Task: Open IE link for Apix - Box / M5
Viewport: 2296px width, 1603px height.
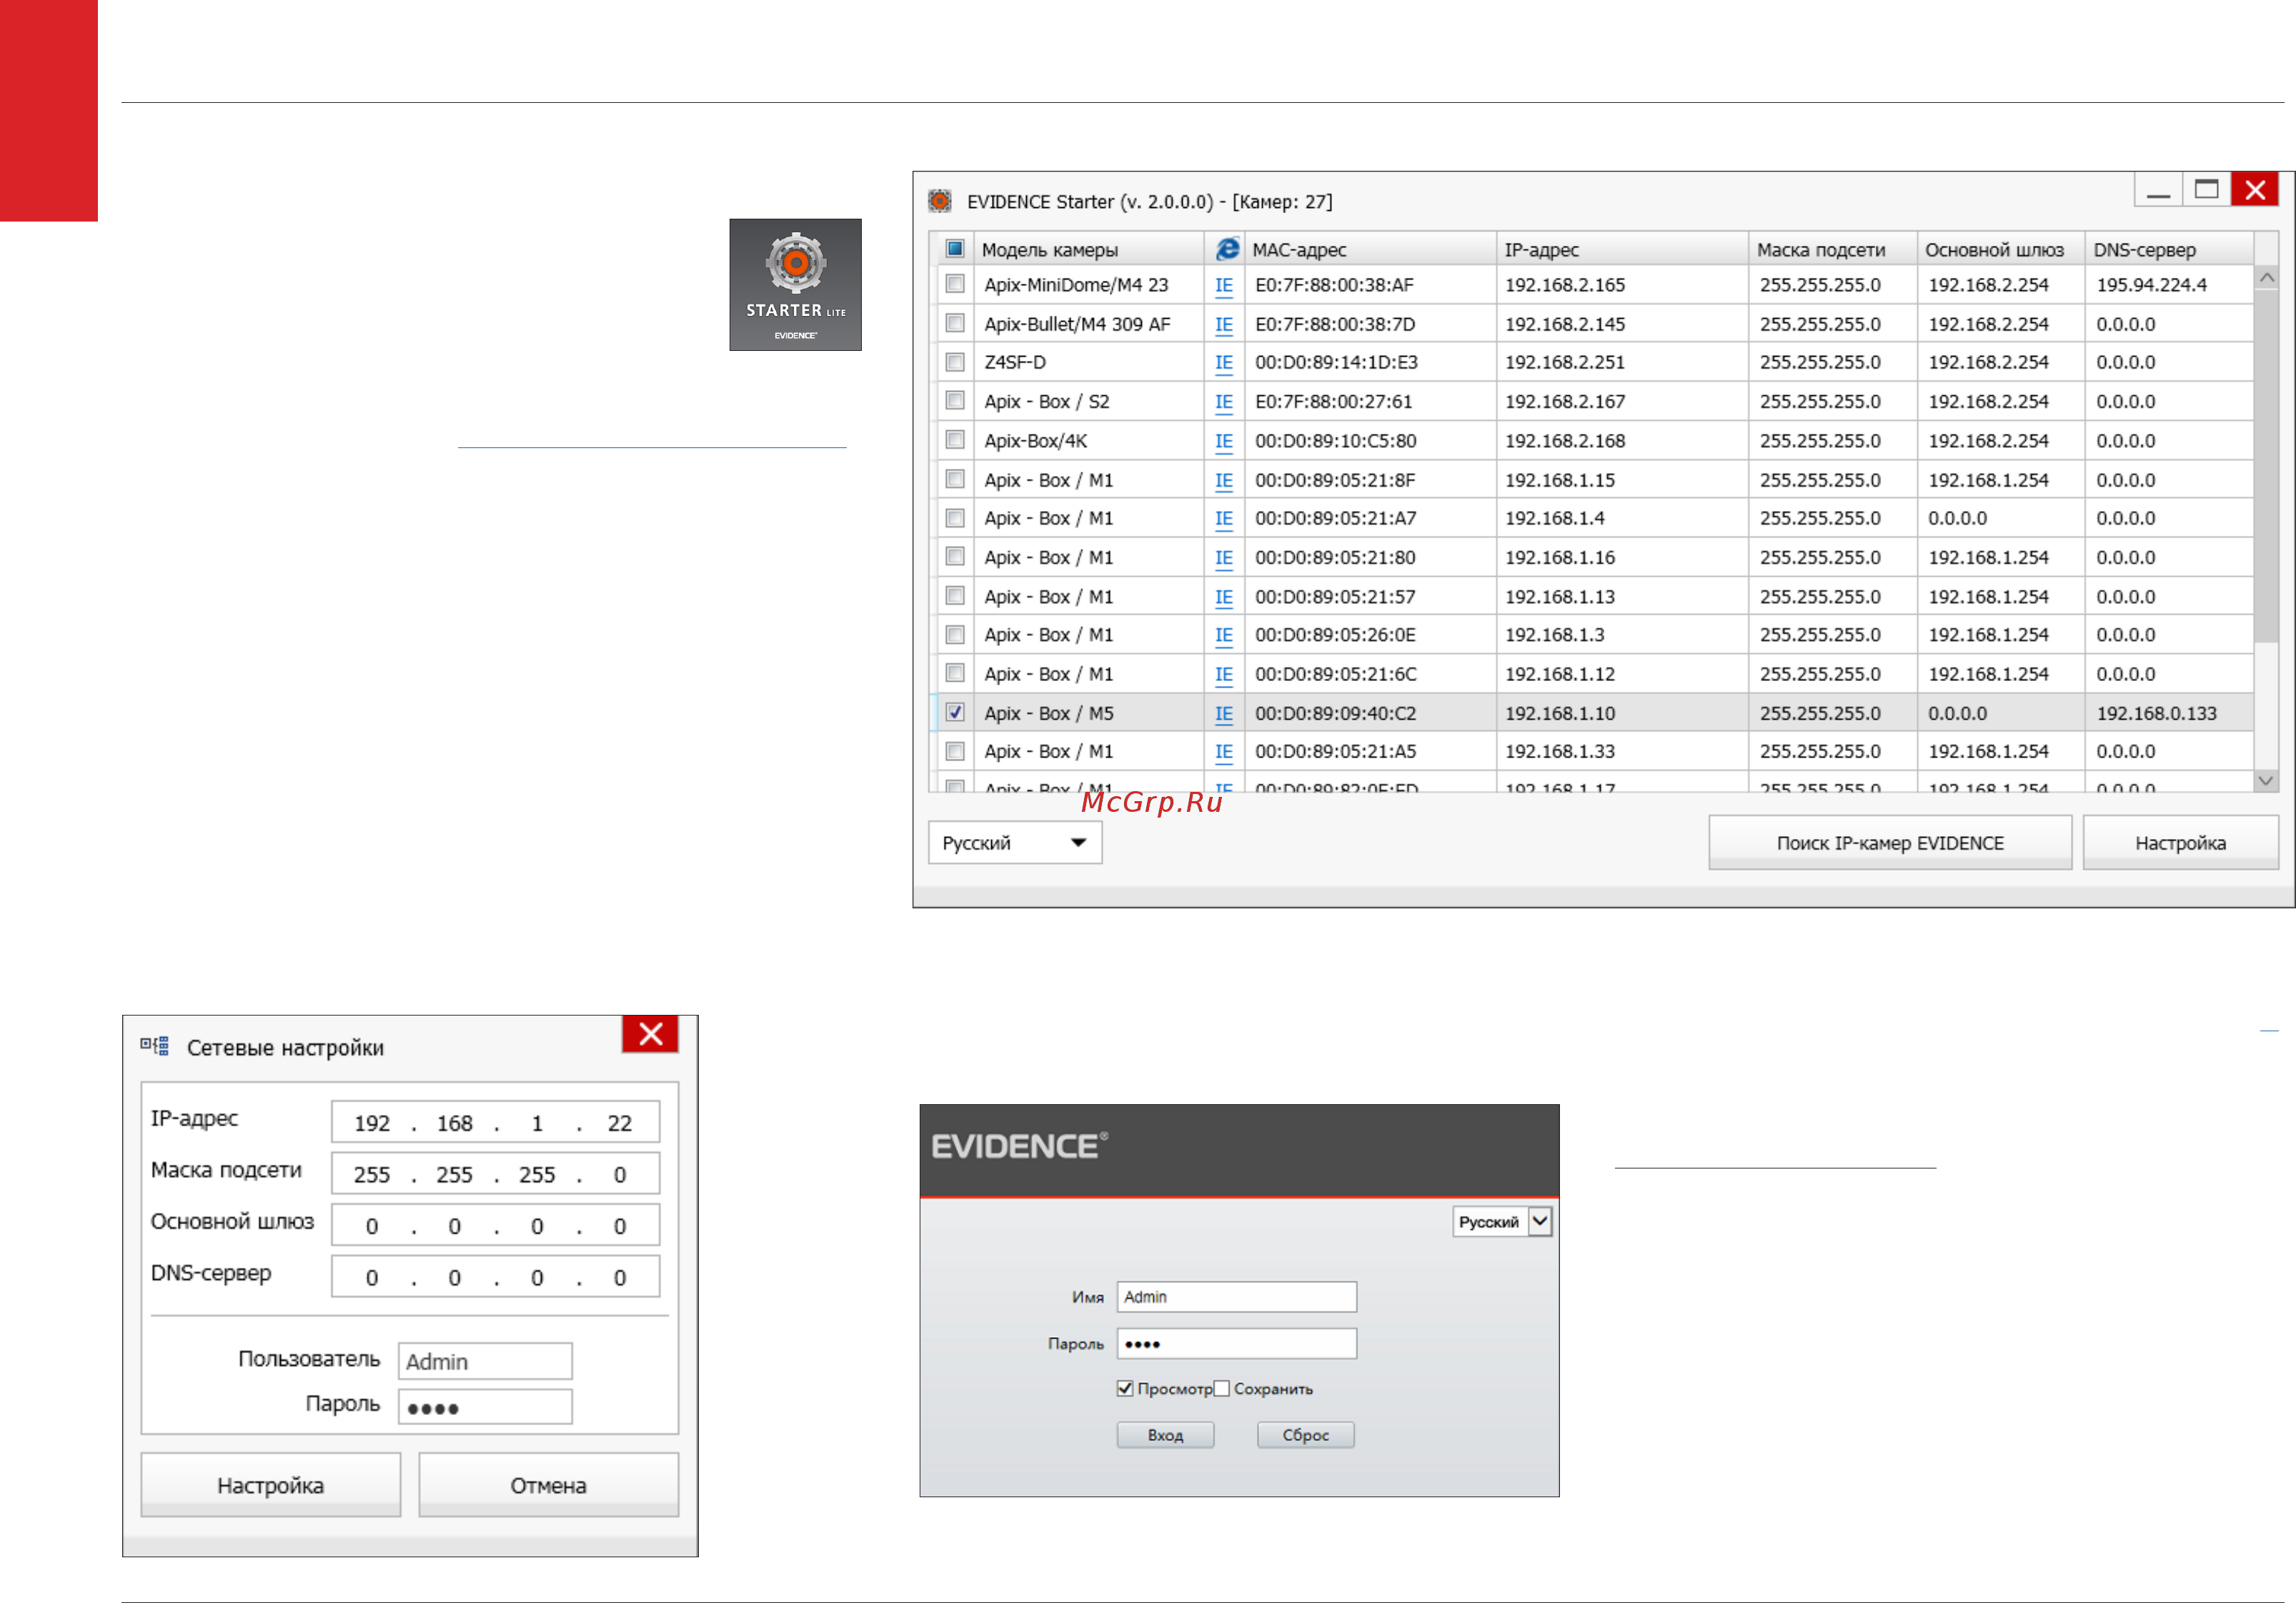Action: point(1224,714)
